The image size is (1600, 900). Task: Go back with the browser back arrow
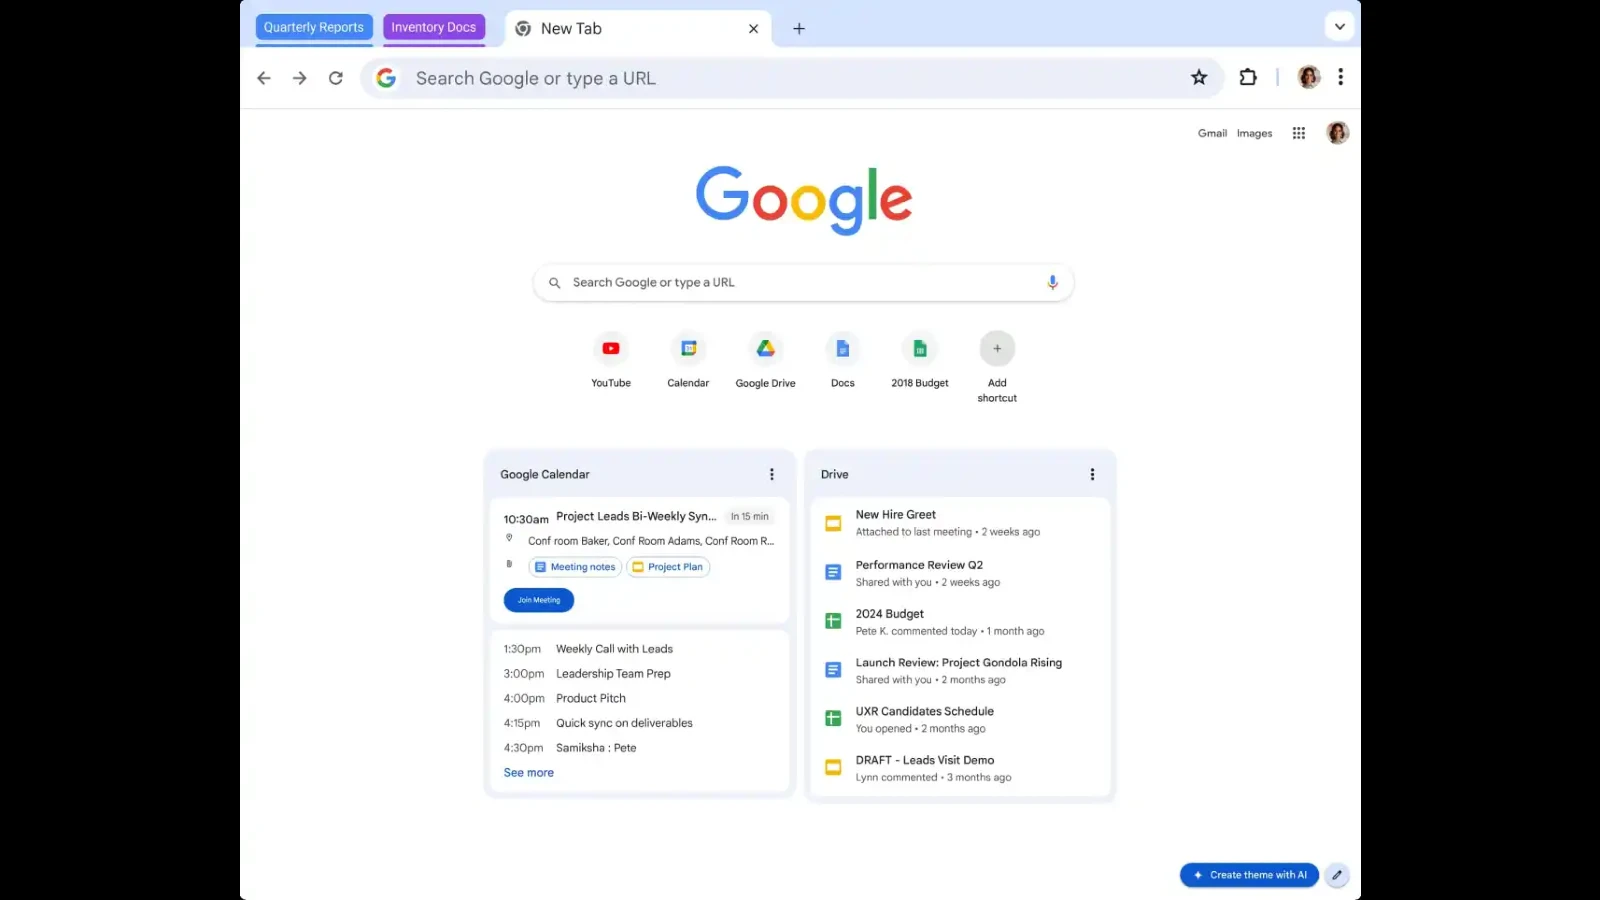pyautogui.click(x=264, y=78)
